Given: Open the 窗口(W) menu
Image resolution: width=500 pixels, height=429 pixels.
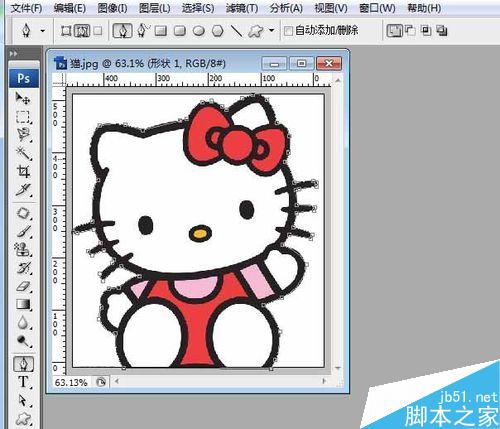Looking at the screenshot, I should [377, 8].
